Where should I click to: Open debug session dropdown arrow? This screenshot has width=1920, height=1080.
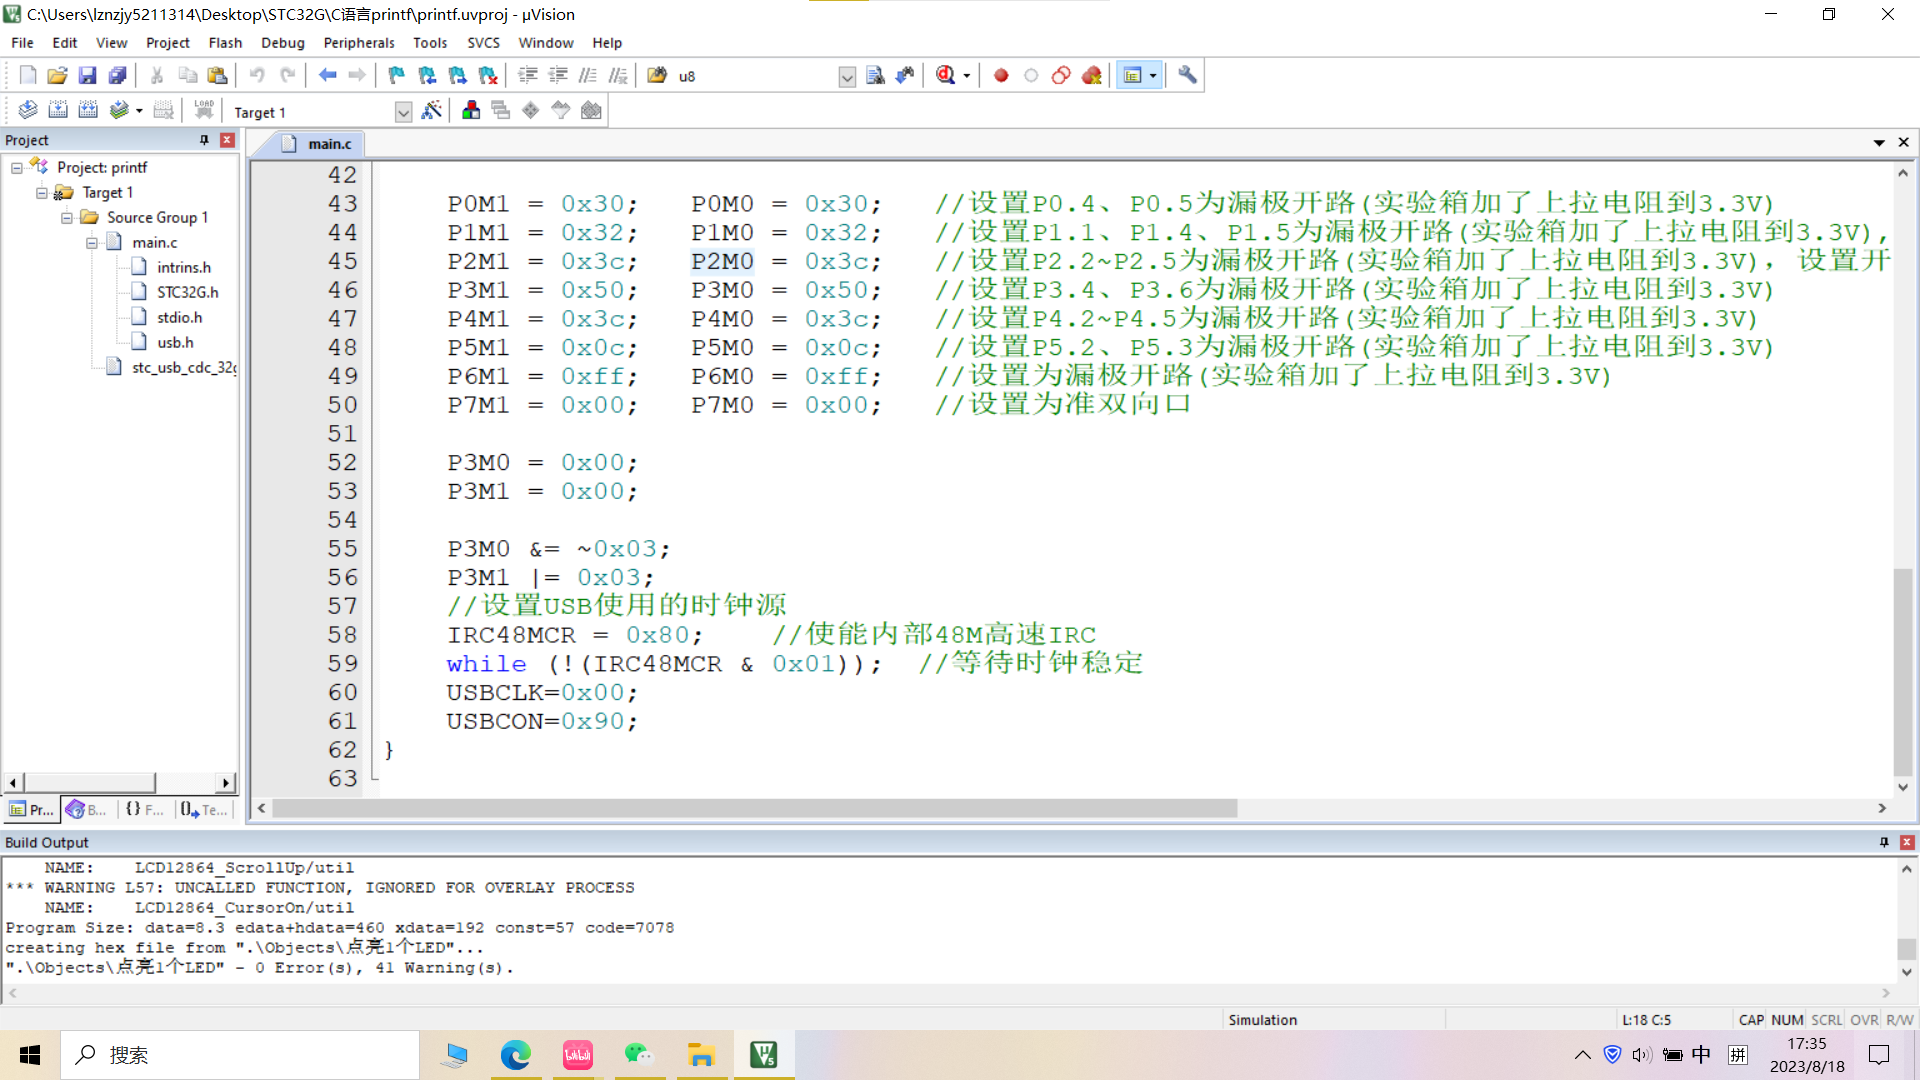pyautogui.click(x=966, y=76)
